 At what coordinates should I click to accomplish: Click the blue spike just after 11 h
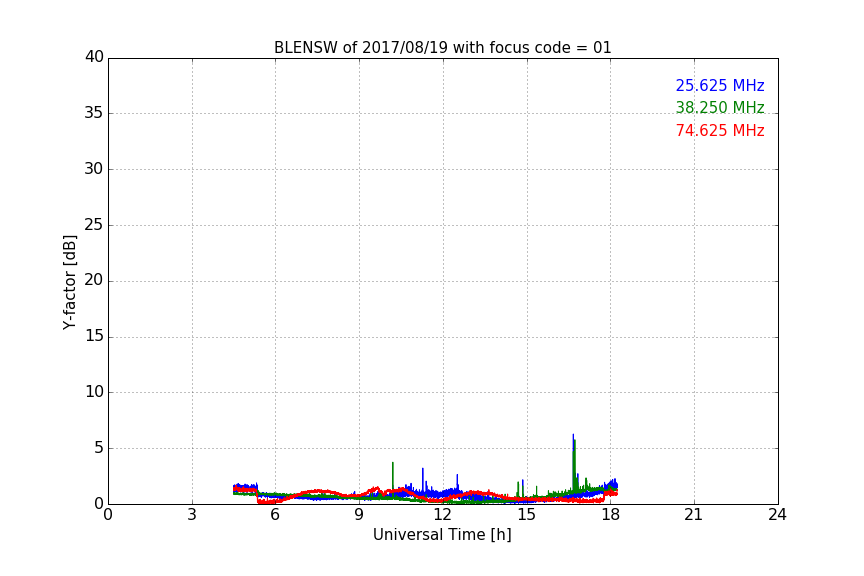pyautogui.click(x=423, y=480)
